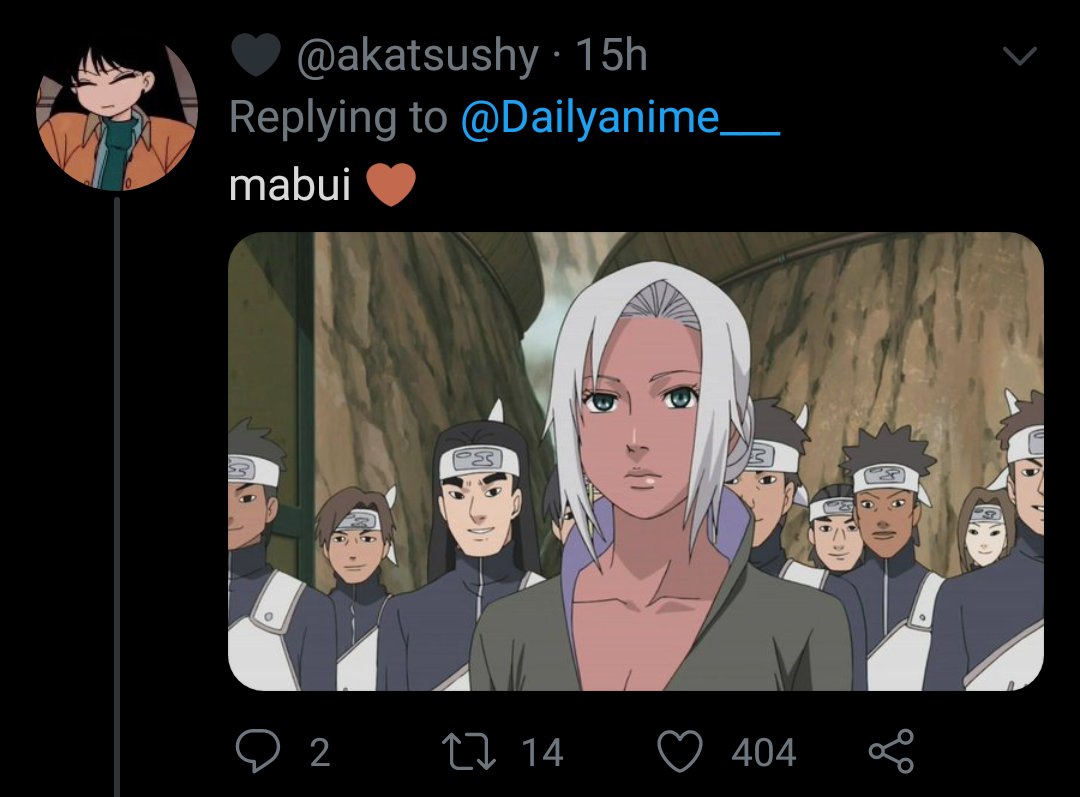The image size is (1080, 797).
Task: Click the reply count number 2
Action: 320,752
